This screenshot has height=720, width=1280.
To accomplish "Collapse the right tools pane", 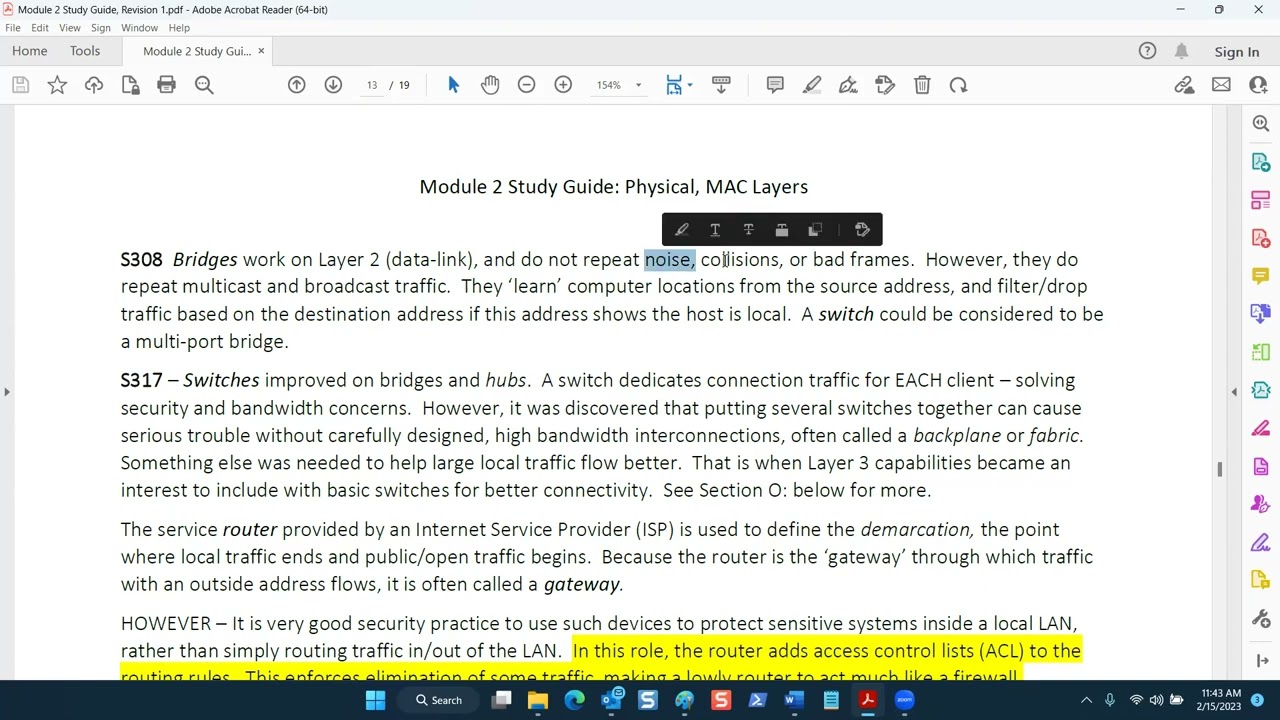I will click(1234, 392).
